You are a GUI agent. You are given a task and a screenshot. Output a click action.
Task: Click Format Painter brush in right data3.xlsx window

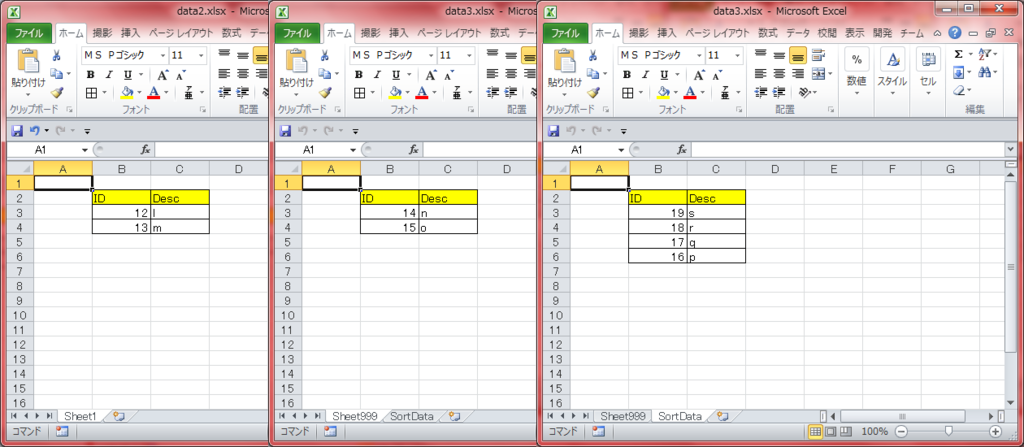(x=592, y=93)
